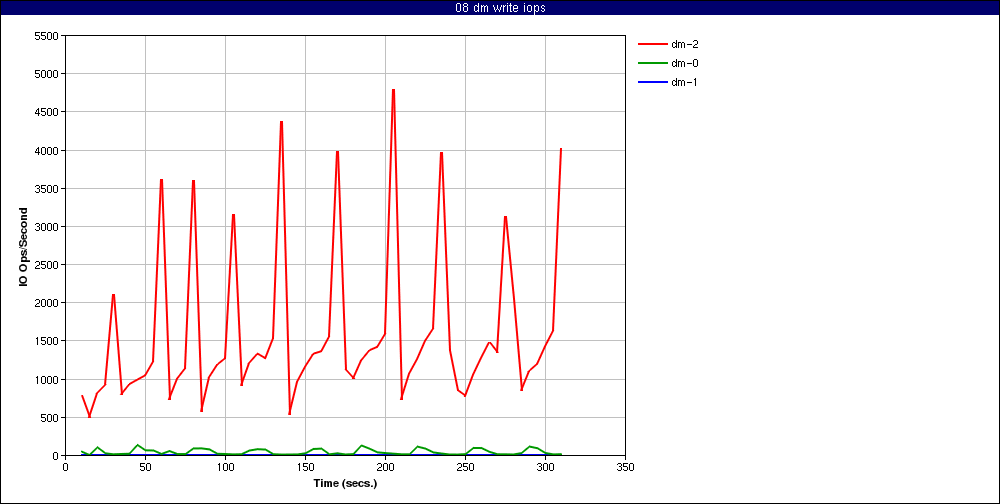The width and height of the screenshot is (1000, 504).
Task: Click the y-axis value 5000
Action: point(46,74)
